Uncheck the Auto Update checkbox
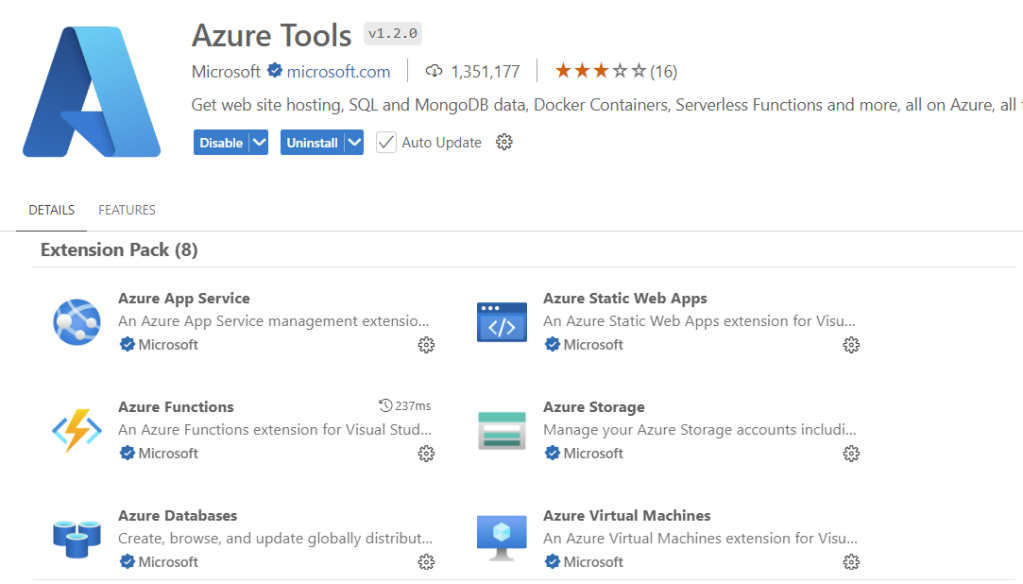 point(386,142)
